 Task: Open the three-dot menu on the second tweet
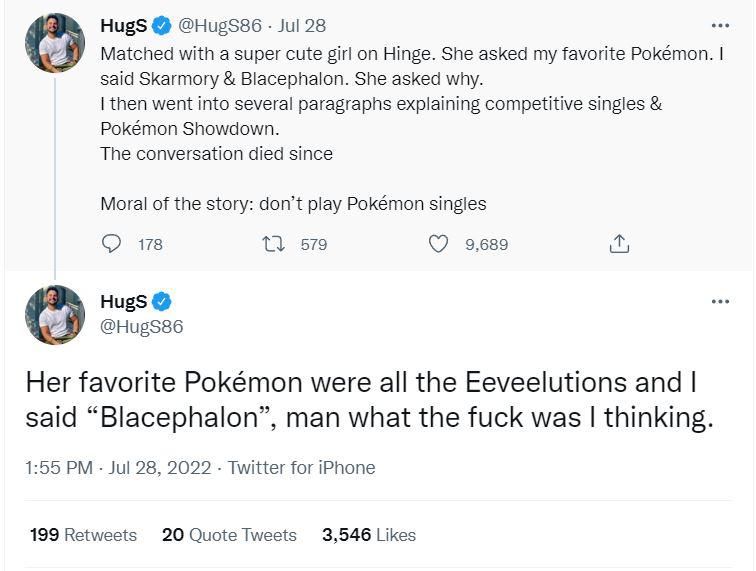point(720,301)
